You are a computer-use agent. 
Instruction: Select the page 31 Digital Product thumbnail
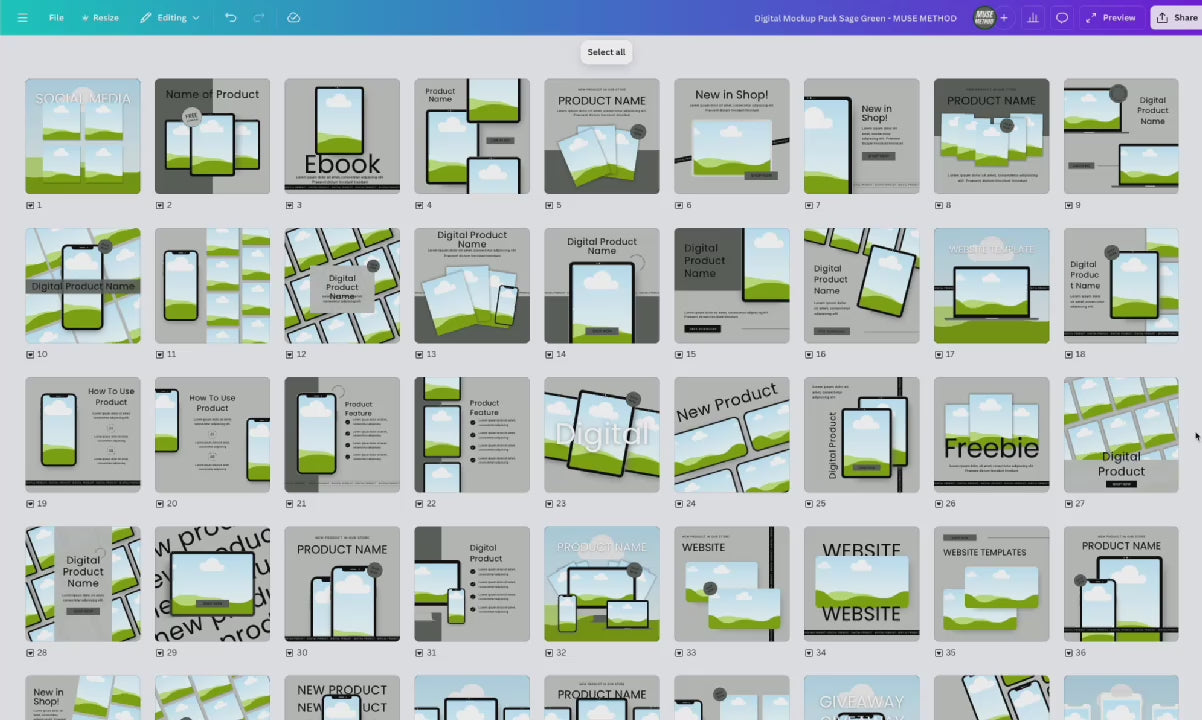[x=472, y=584]
